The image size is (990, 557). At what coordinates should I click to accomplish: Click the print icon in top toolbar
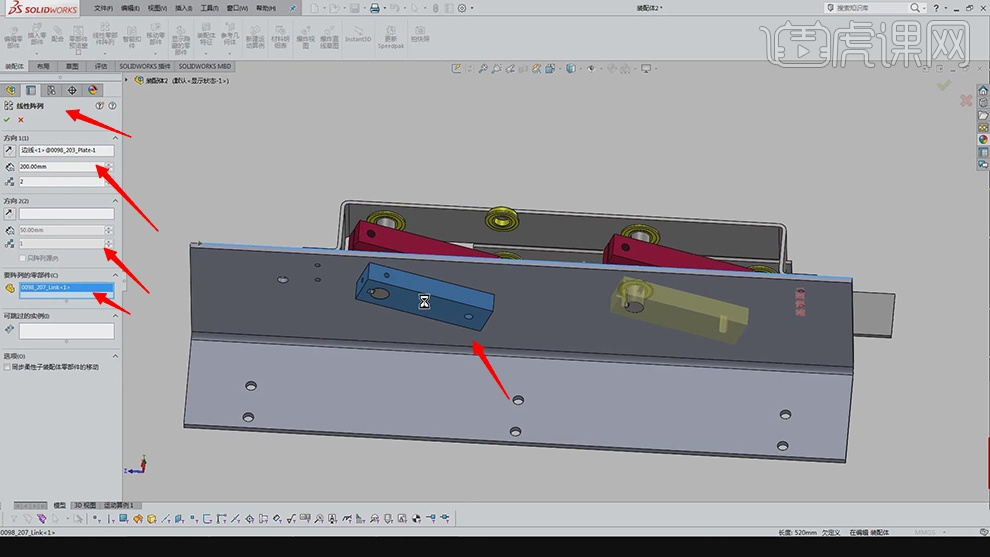pos(374,8)
